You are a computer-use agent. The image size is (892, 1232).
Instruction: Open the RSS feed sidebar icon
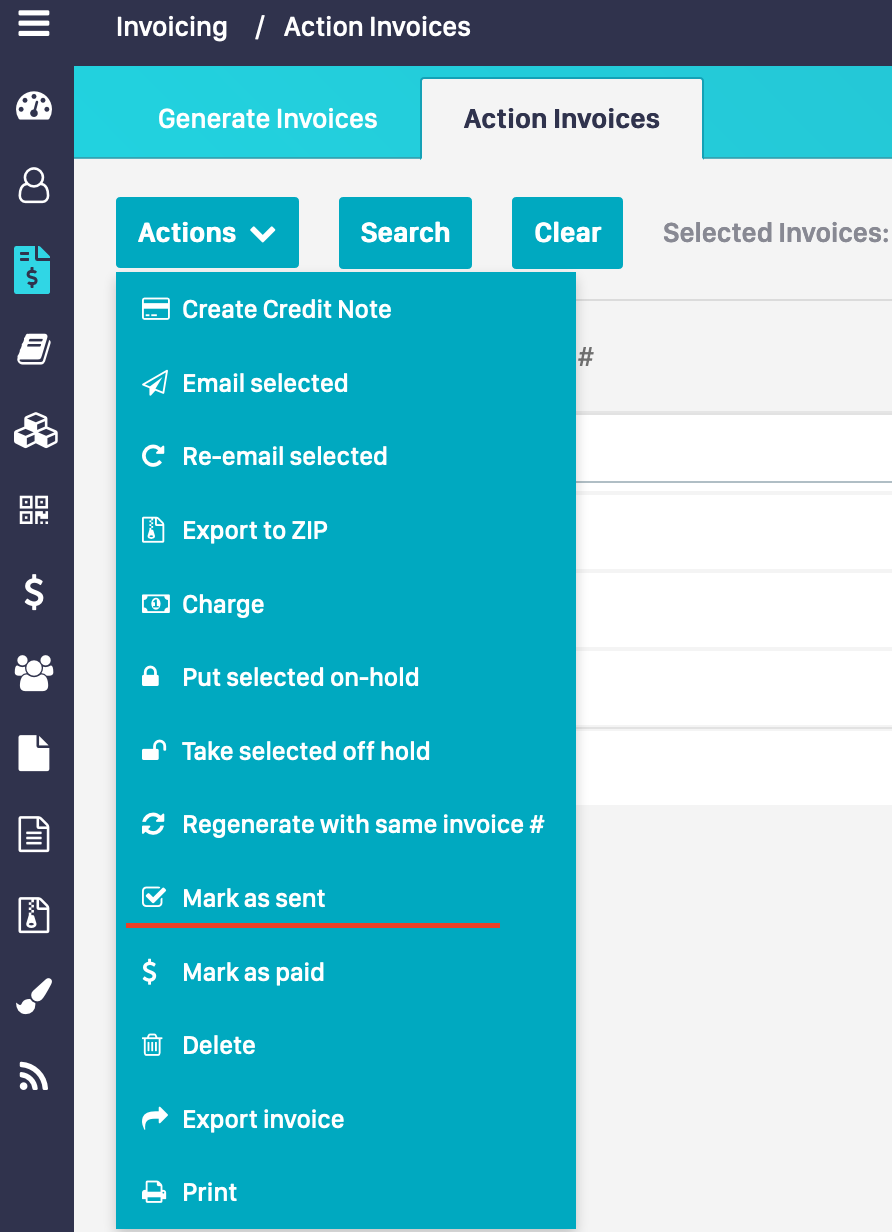(34, 1076)
